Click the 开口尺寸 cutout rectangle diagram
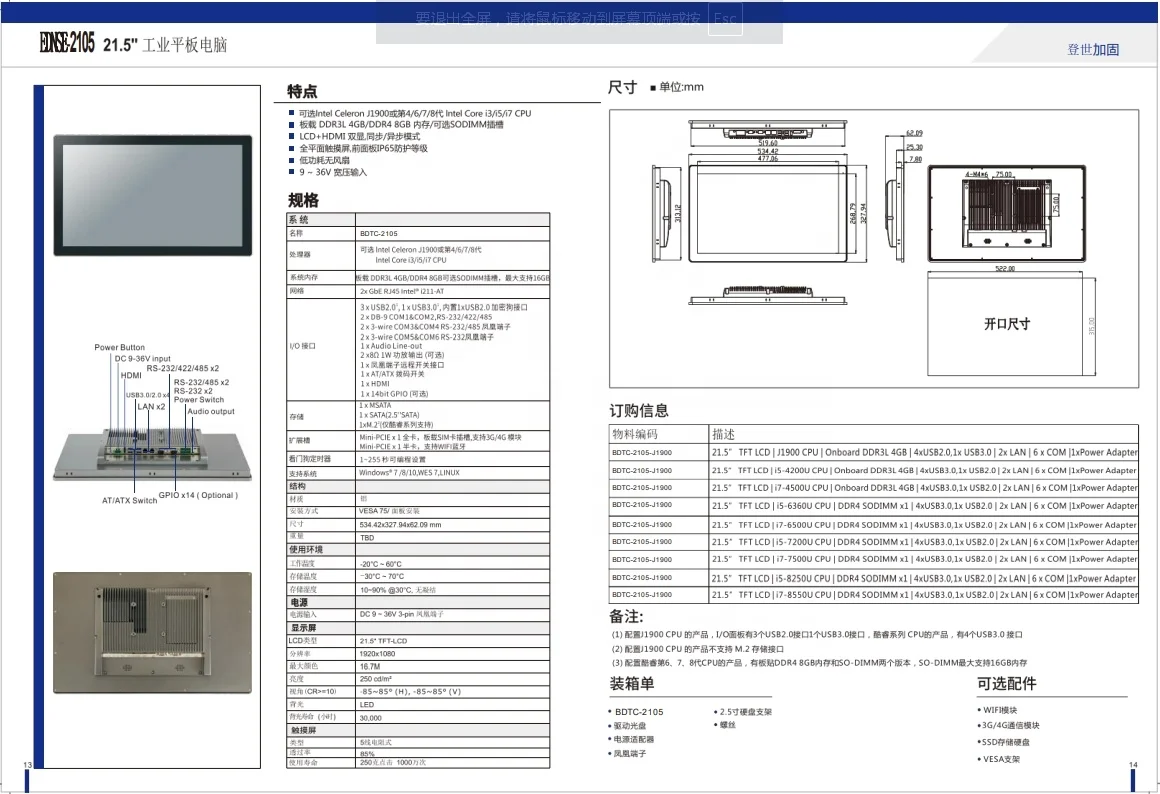Screen dimensions: 1160x794 [1005, 323]
